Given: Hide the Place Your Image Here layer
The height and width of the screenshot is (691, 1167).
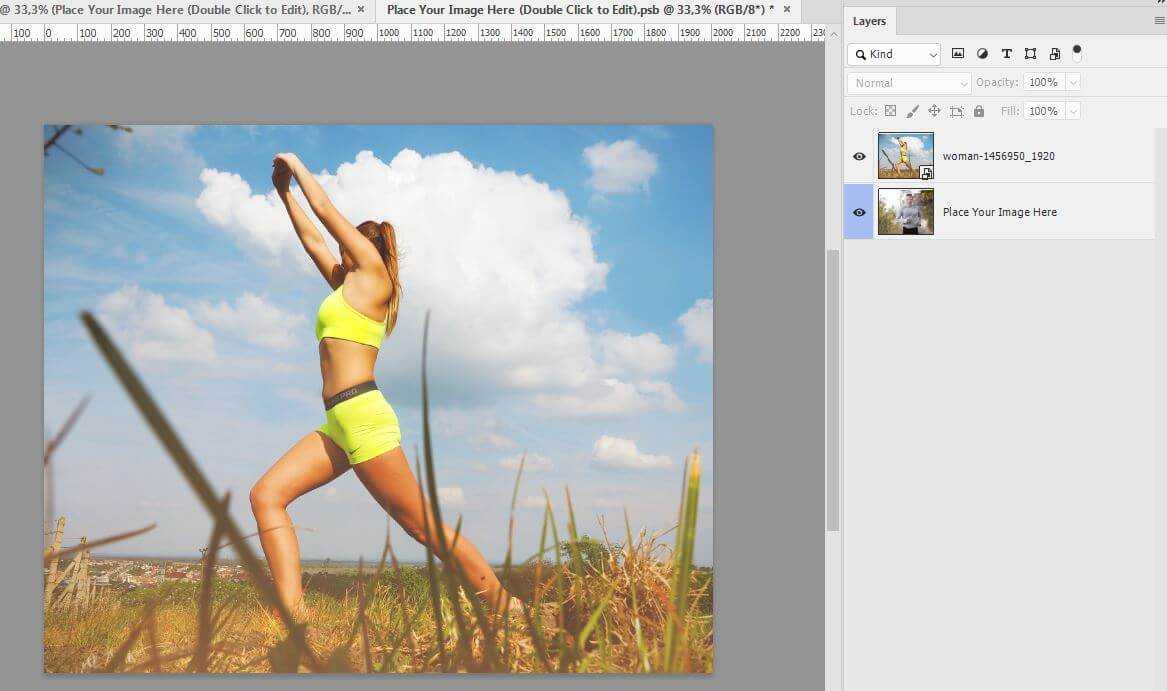Looking at the screenshot, I should click(x=859, y=212).
